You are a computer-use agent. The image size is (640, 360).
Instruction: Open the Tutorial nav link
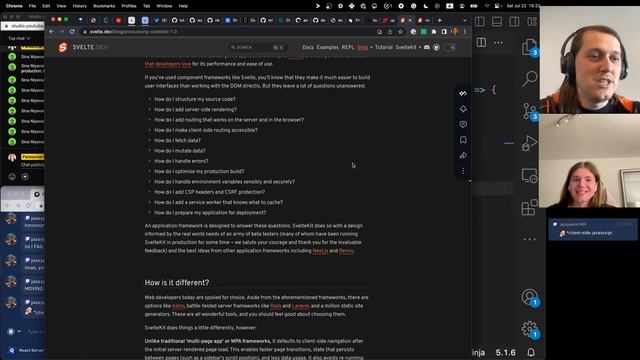click(x=383, y=47)
